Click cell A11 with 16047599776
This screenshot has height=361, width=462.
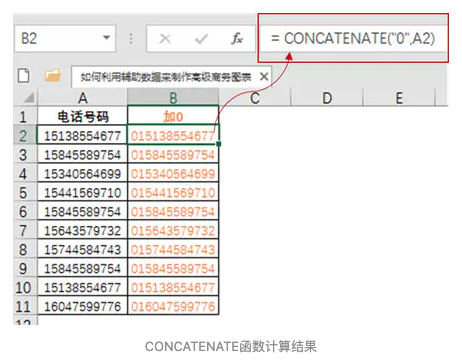(x=83, y=306)
